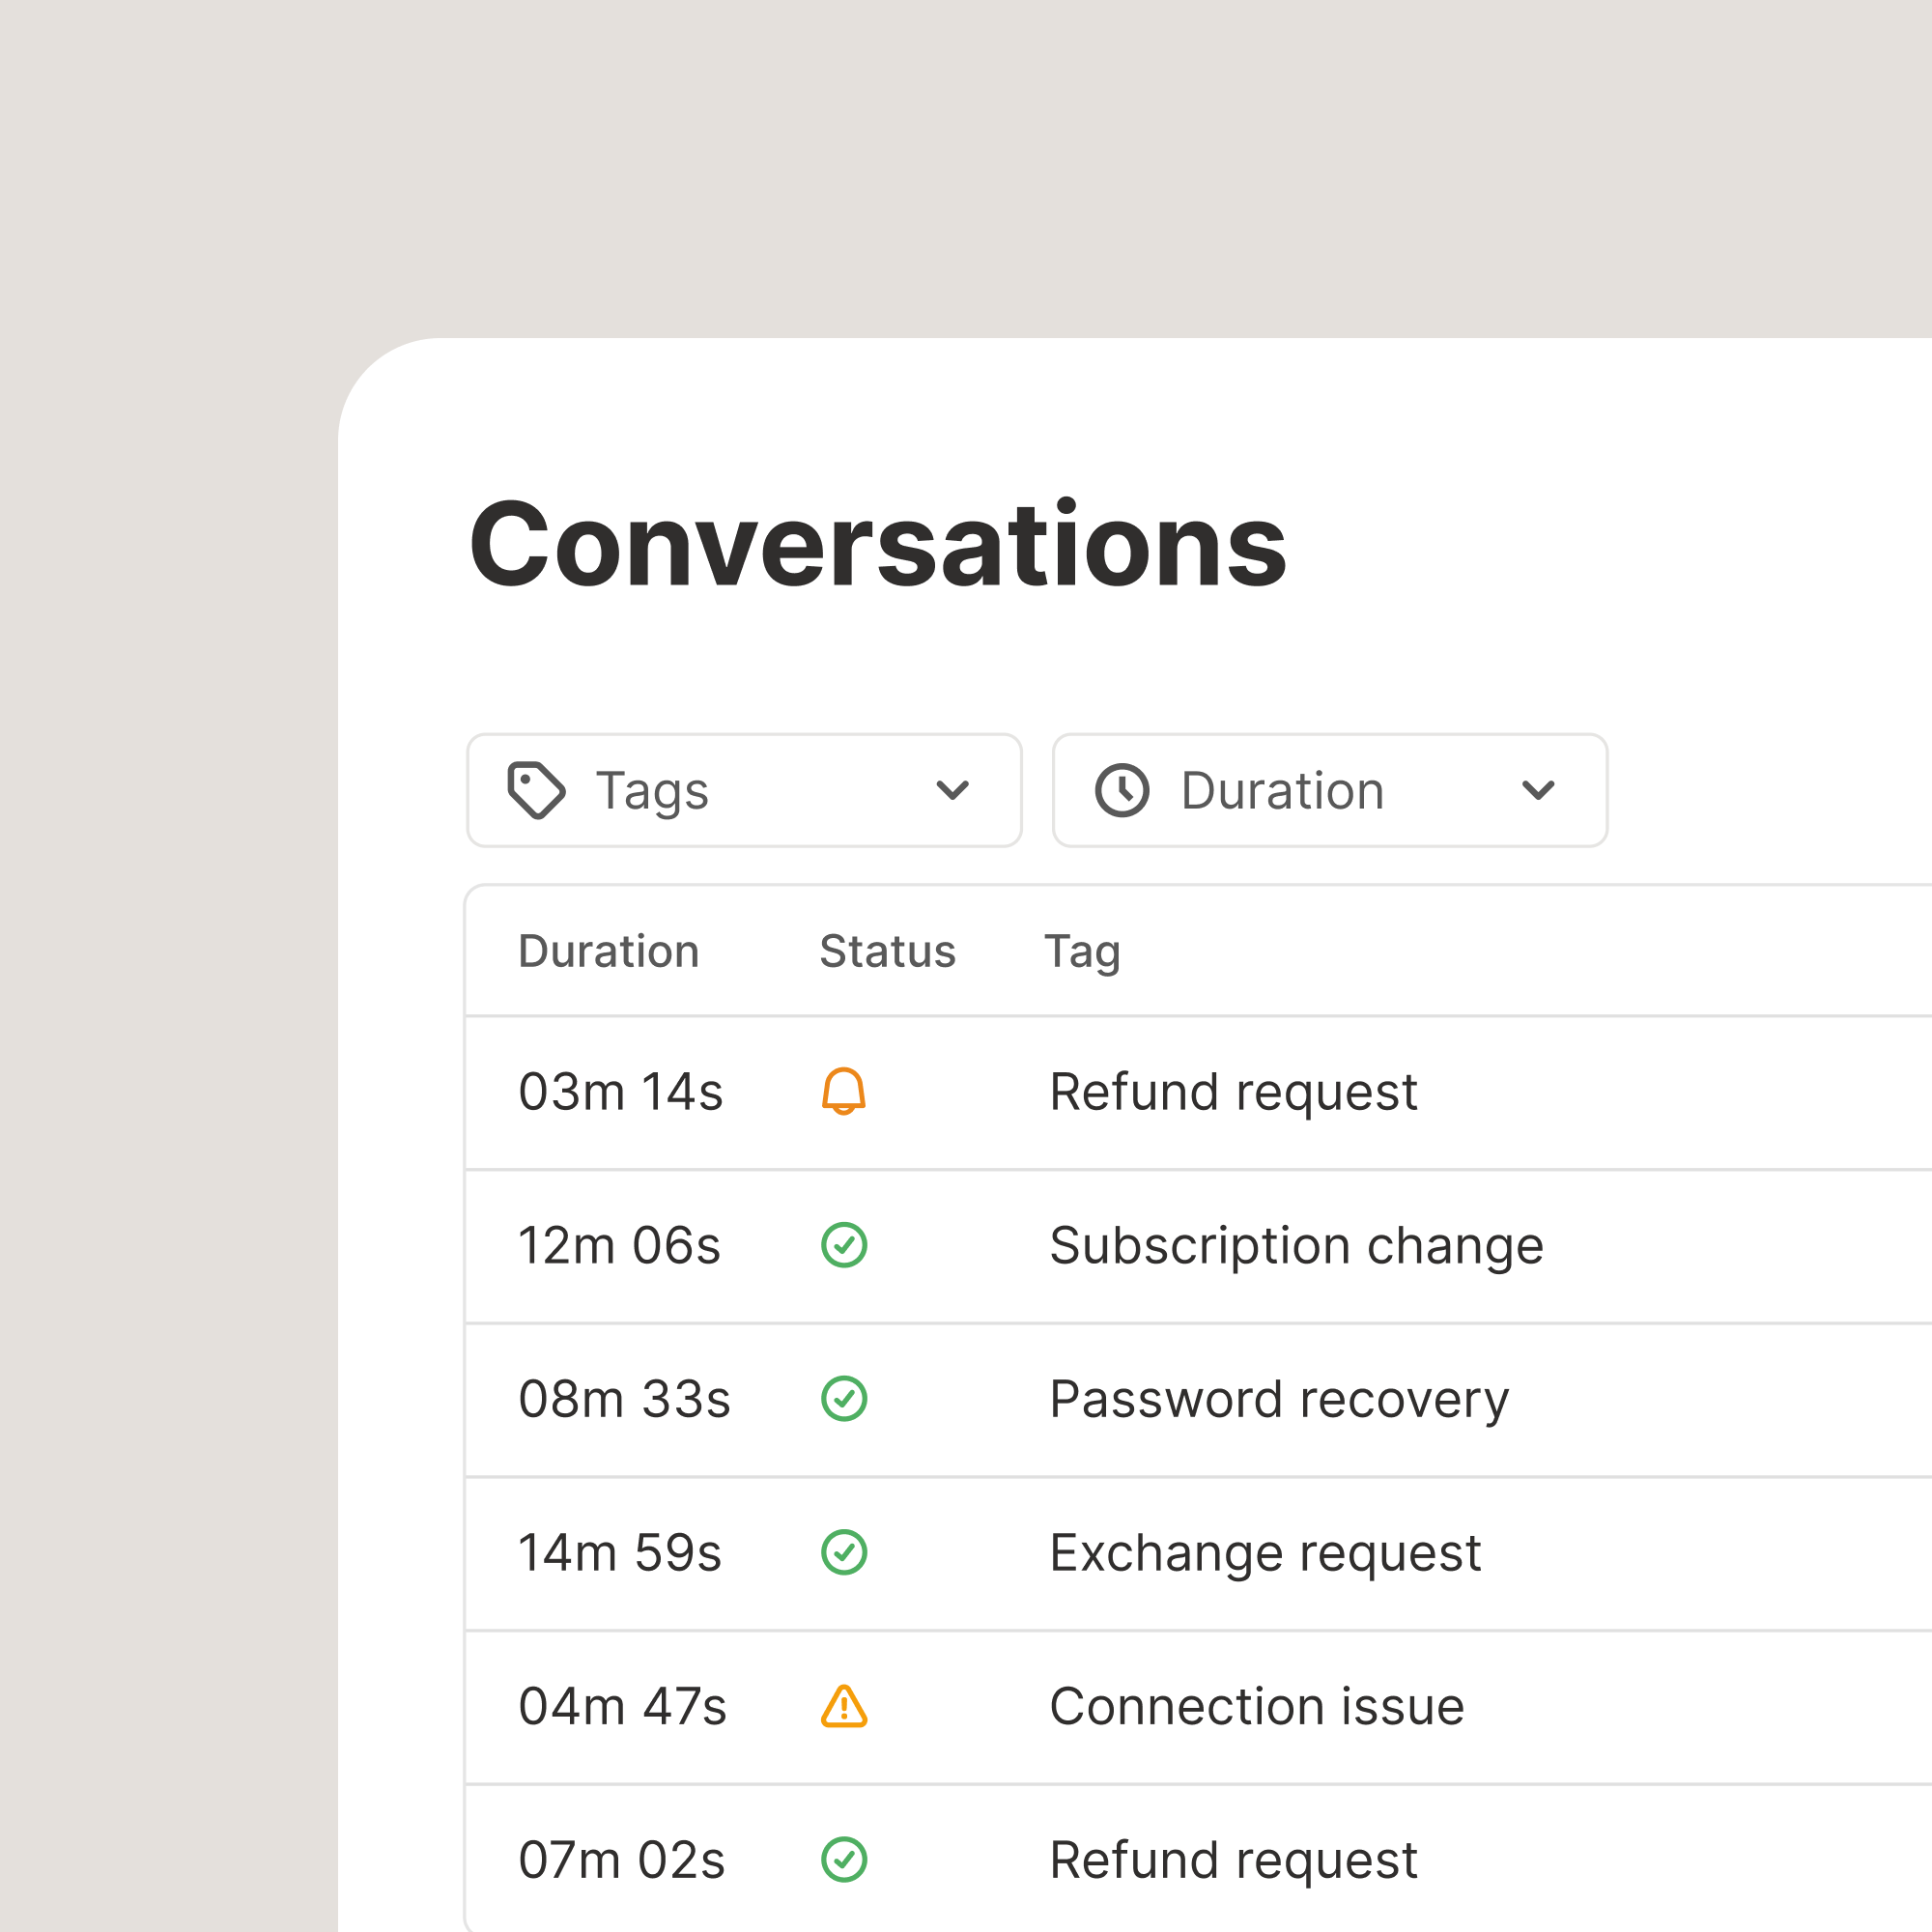
Task: Sort by the Duration column header
Action: pos(609,950)
